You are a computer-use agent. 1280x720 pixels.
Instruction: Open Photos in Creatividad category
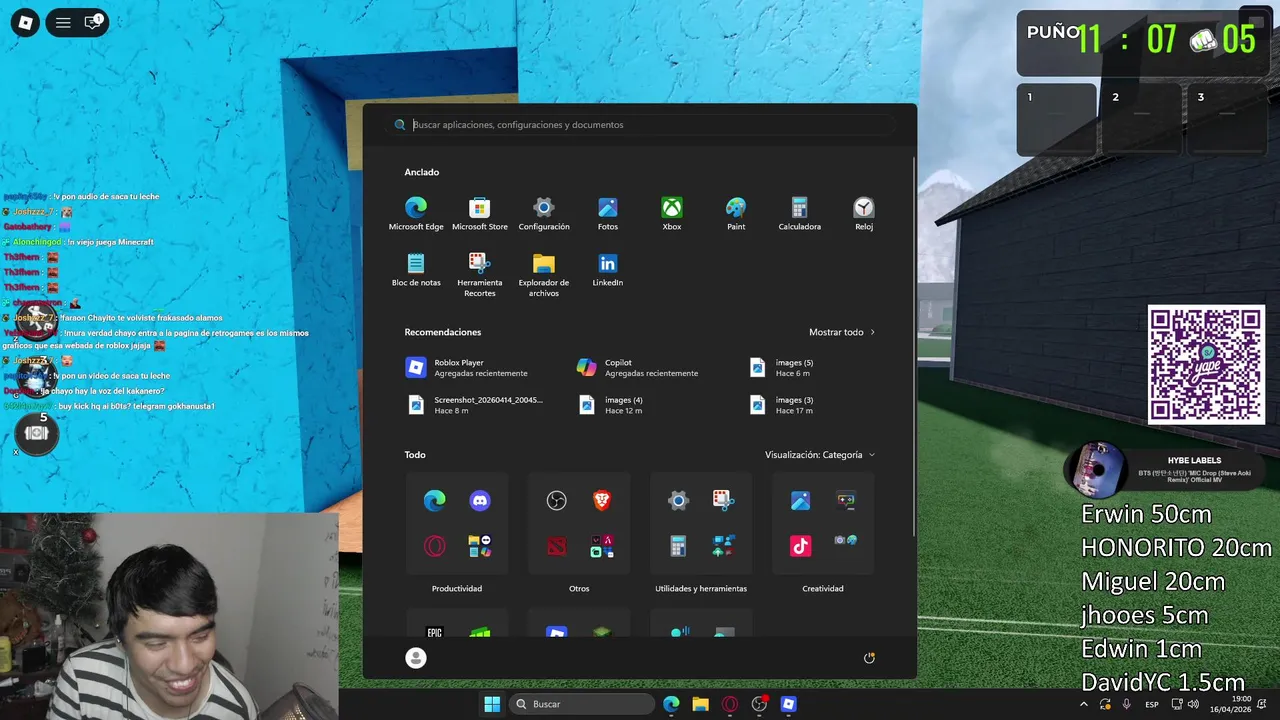[x=800, y=501]
